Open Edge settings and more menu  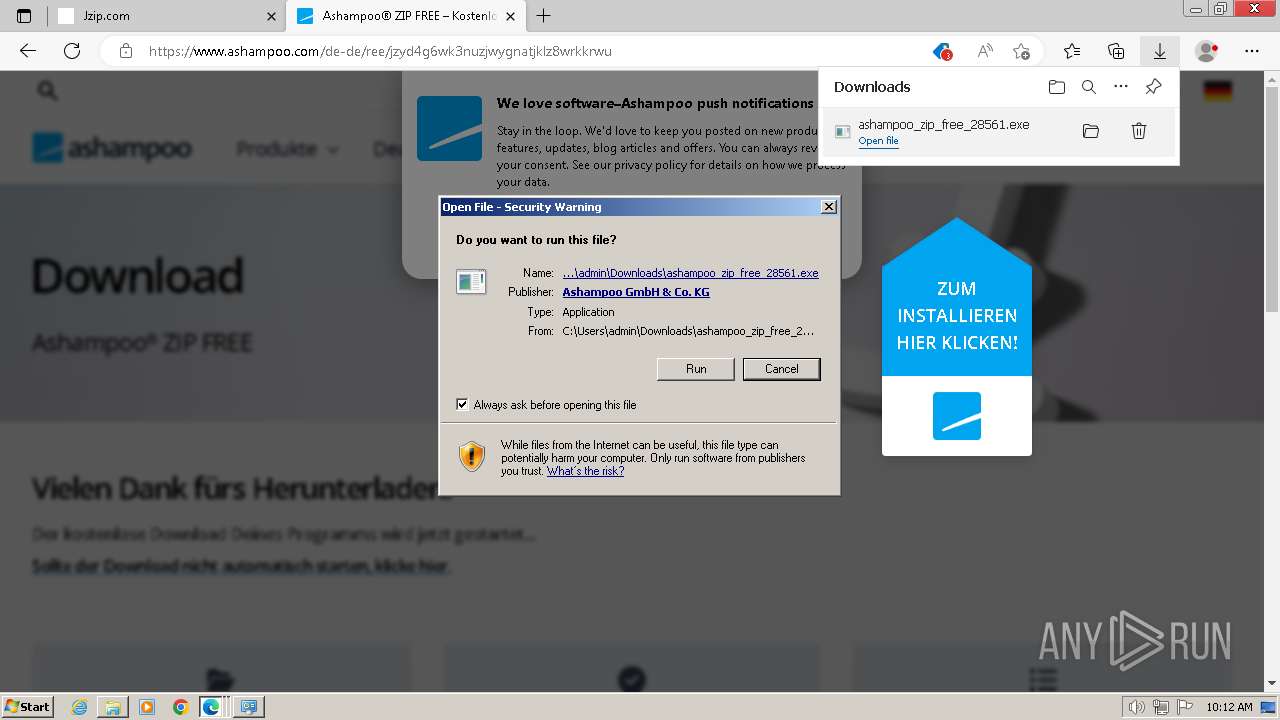point(1252,51)
